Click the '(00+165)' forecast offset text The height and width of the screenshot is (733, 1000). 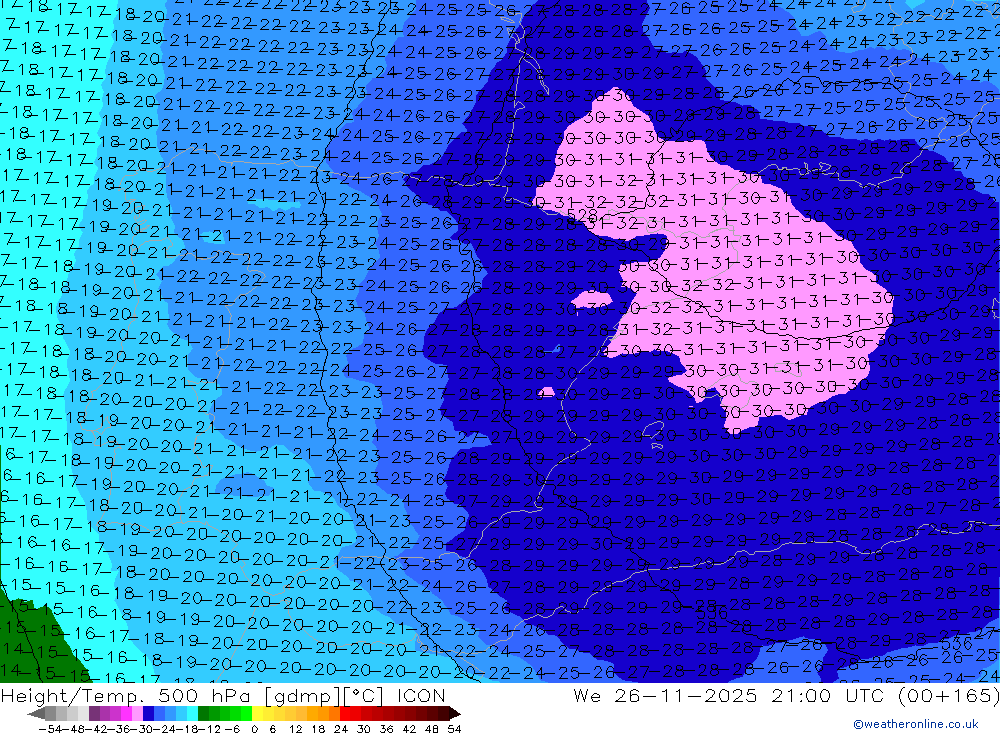point(948,695)
